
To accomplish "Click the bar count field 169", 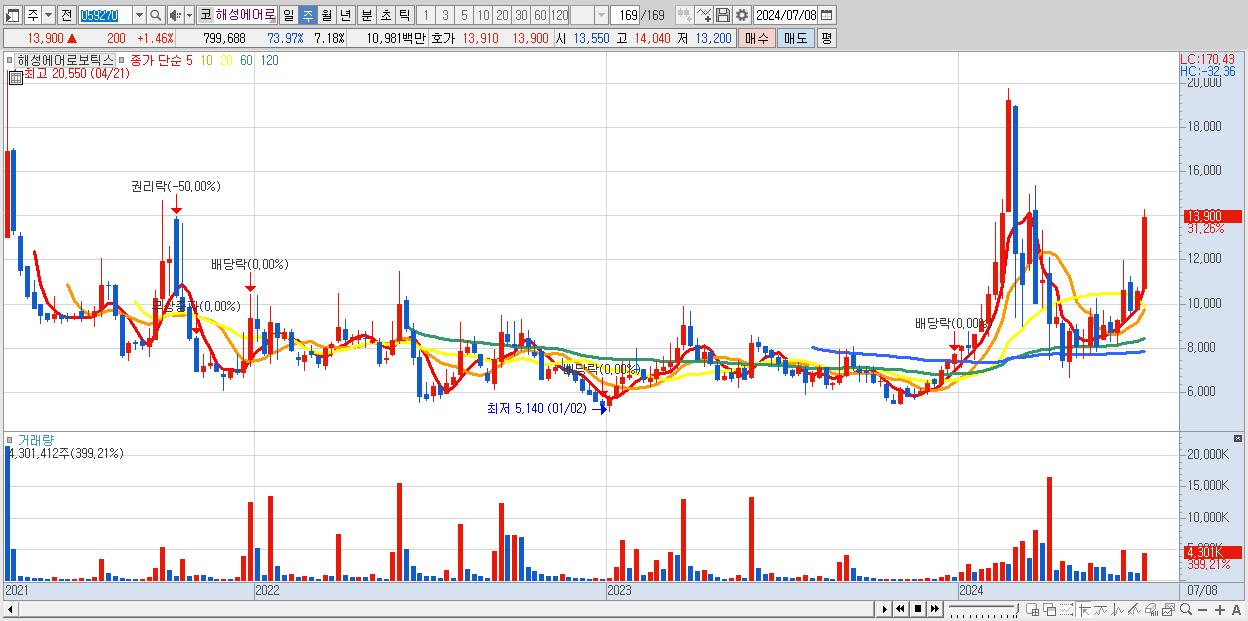I will [x=625, y=15].
